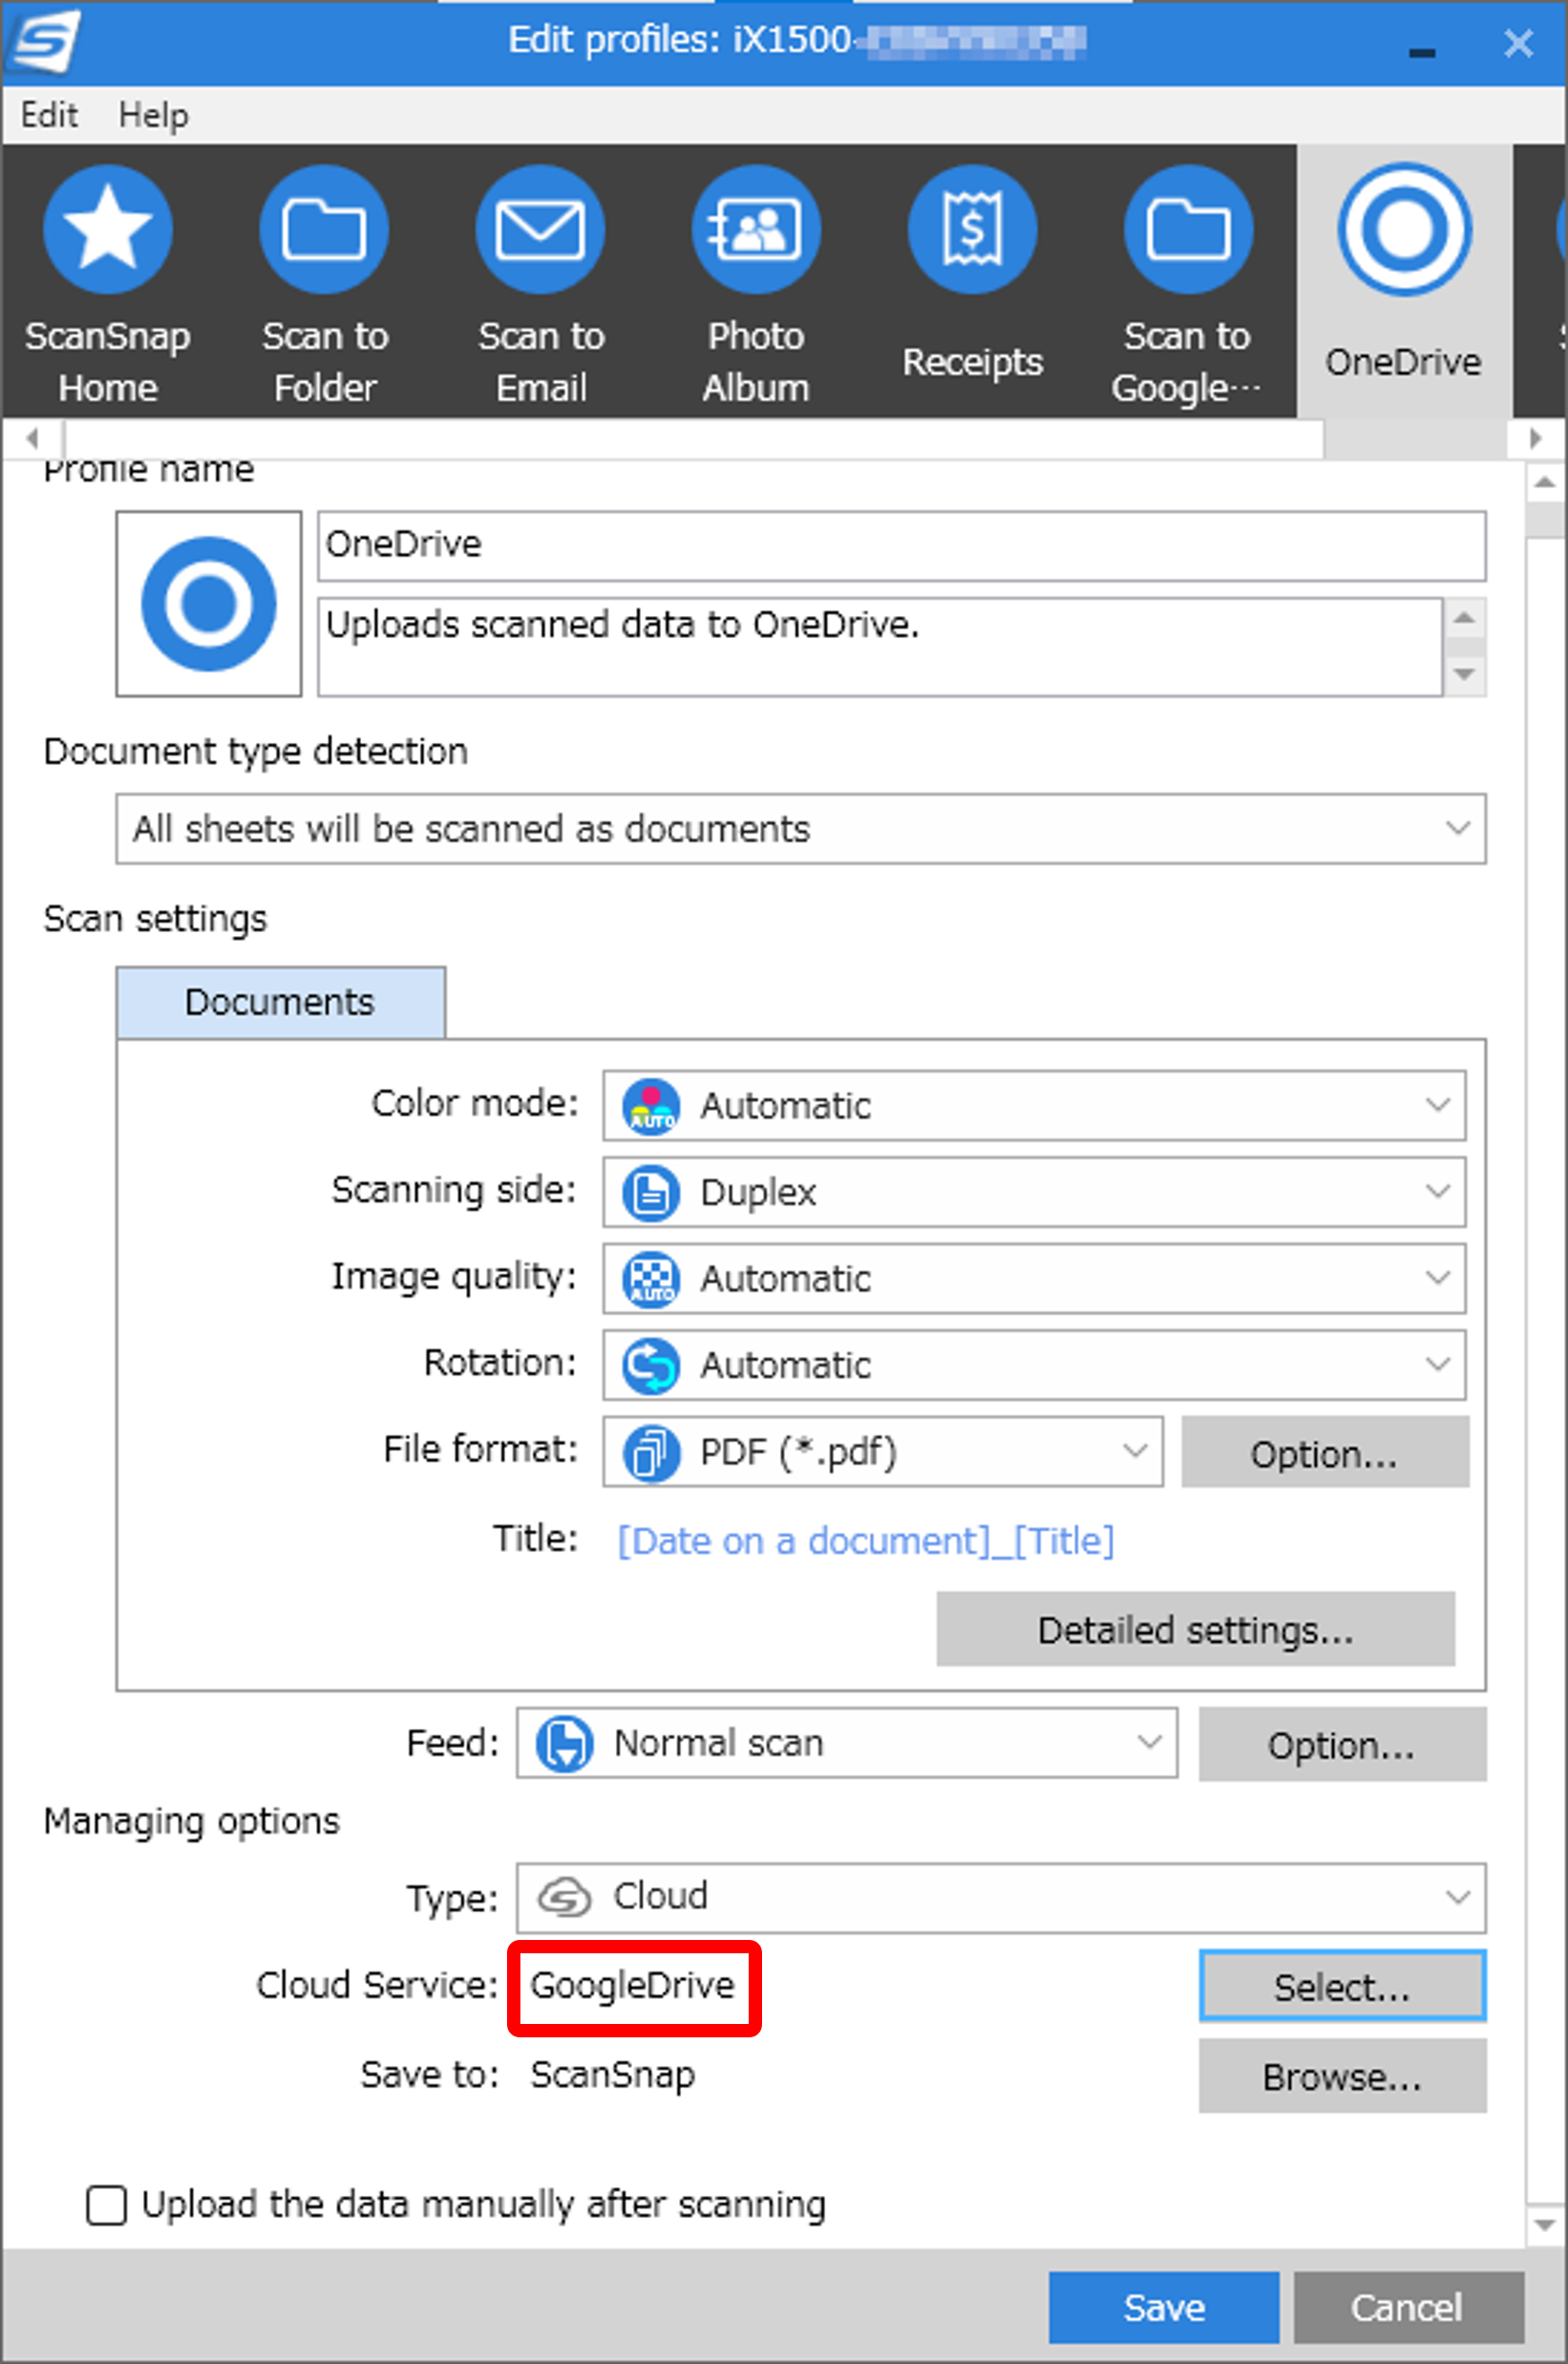Save the profile changes
The height and width of the screenshot is (2364, 1568).
[x=1164, y=2307]
